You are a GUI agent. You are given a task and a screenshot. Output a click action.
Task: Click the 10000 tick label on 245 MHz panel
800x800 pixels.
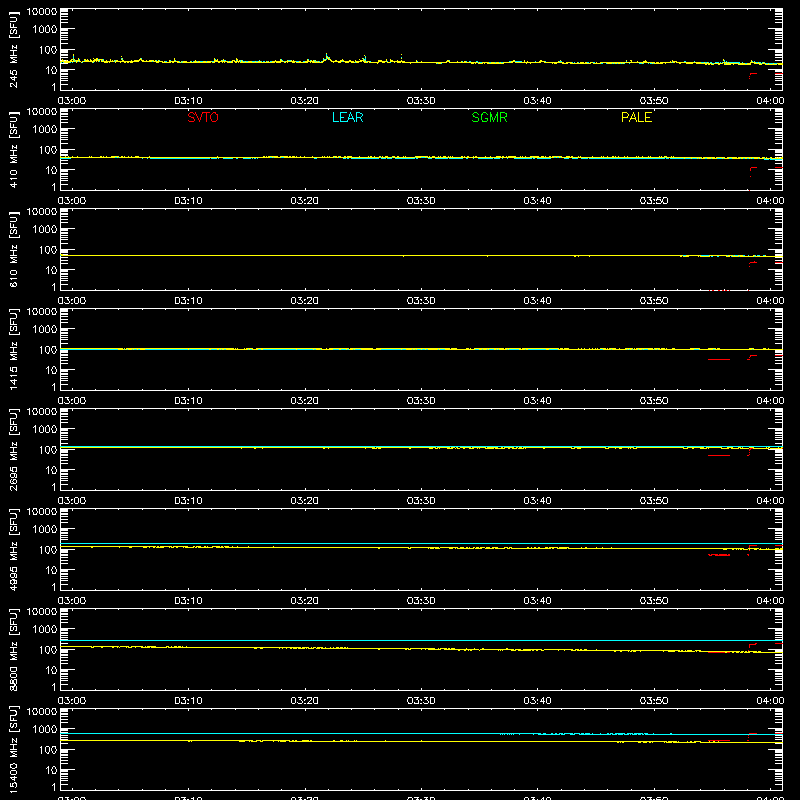42,12
